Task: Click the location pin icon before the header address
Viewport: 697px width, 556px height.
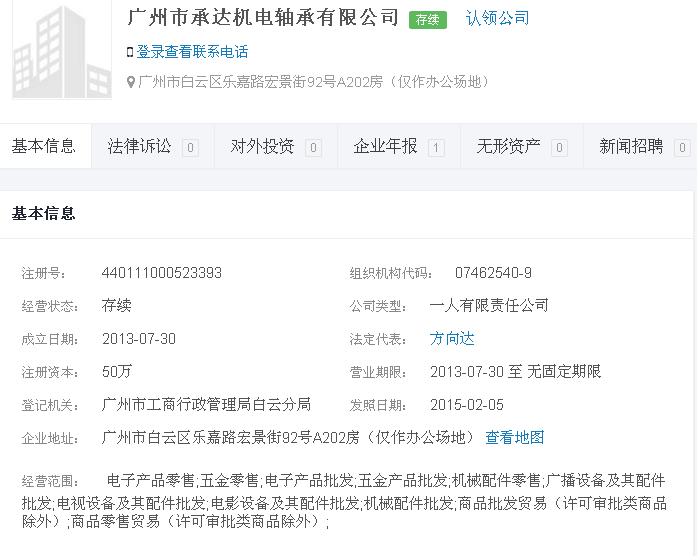Action: coord(131,82)
